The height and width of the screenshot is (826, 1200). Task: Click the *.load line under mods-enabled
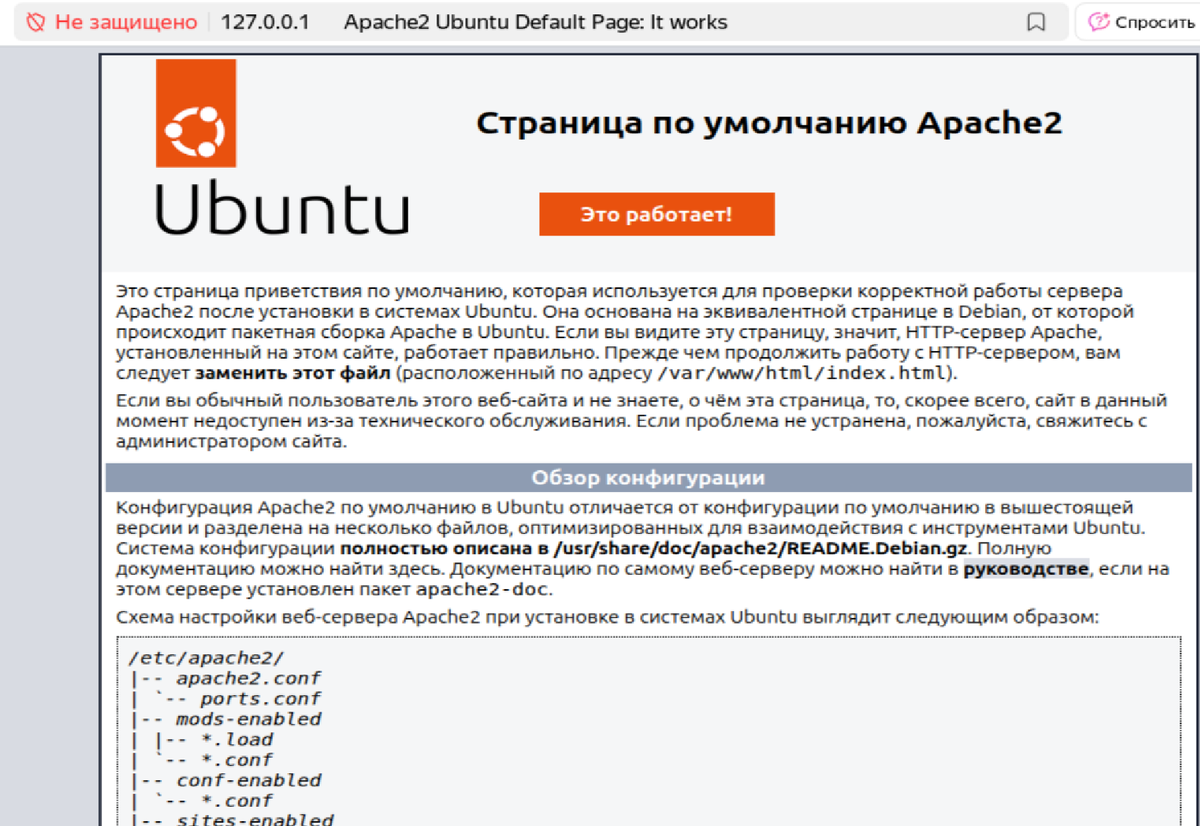click(235, 739)
